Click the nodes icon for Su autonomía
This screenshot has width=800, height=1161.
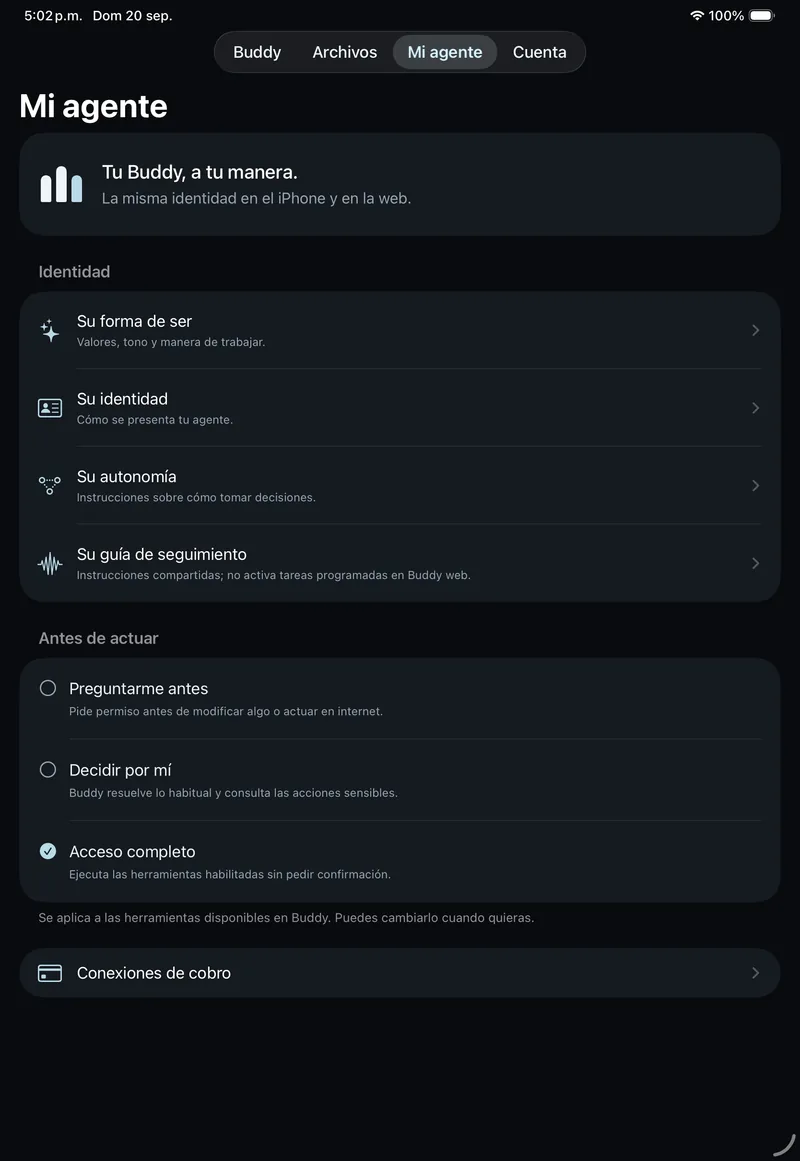coord(50,486)
